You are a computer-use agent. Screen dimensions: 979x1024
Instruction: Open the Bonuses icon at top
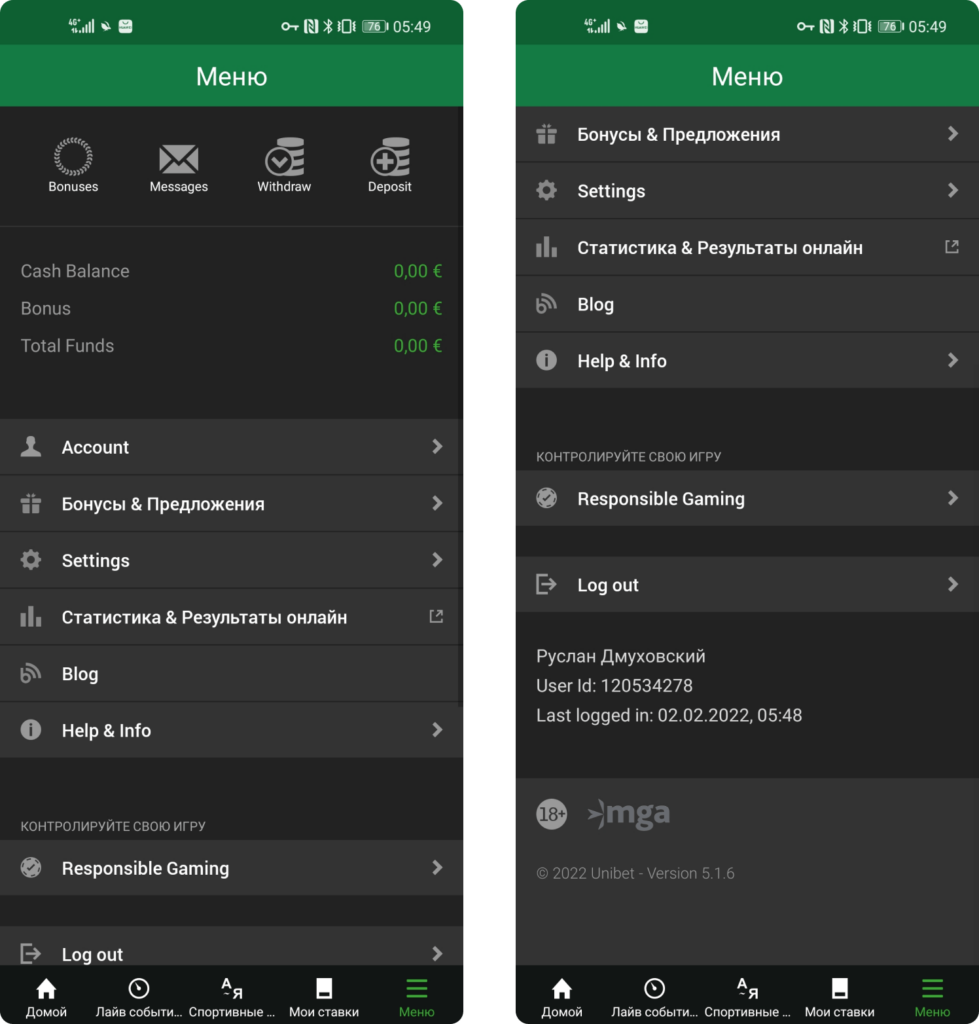pos(72,156)
